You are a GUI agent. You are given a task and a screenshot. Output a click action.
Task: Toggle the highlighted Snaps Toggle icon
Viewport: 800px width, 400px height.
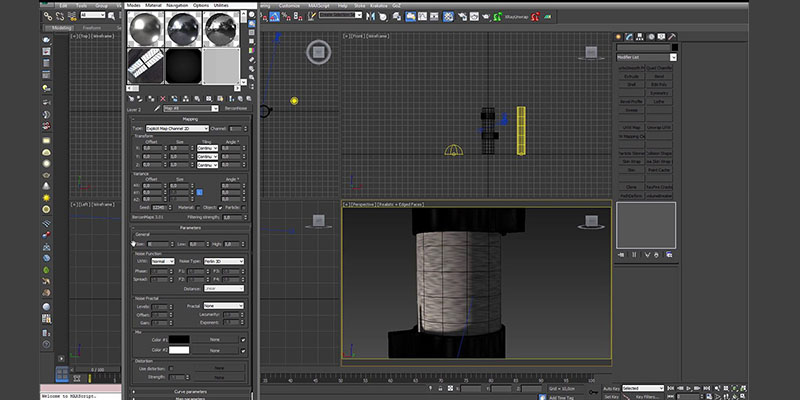pyautogui.click(x=274, y=17)
